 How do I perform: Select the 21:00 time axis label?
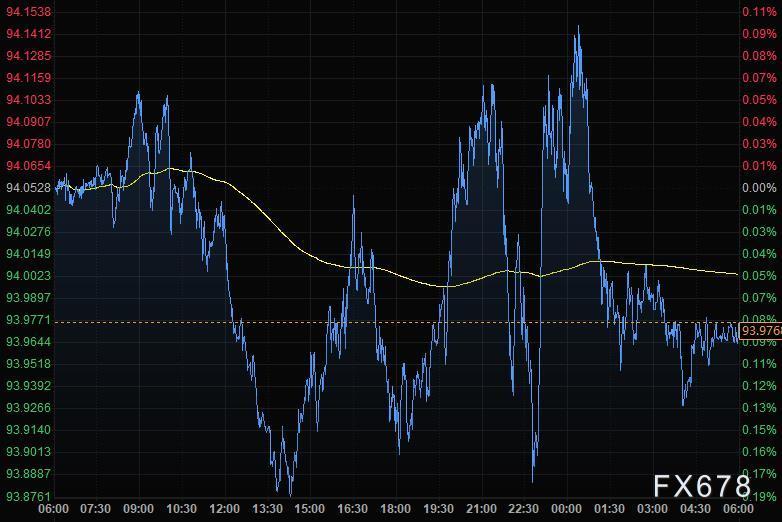click(x=481, y=509)
